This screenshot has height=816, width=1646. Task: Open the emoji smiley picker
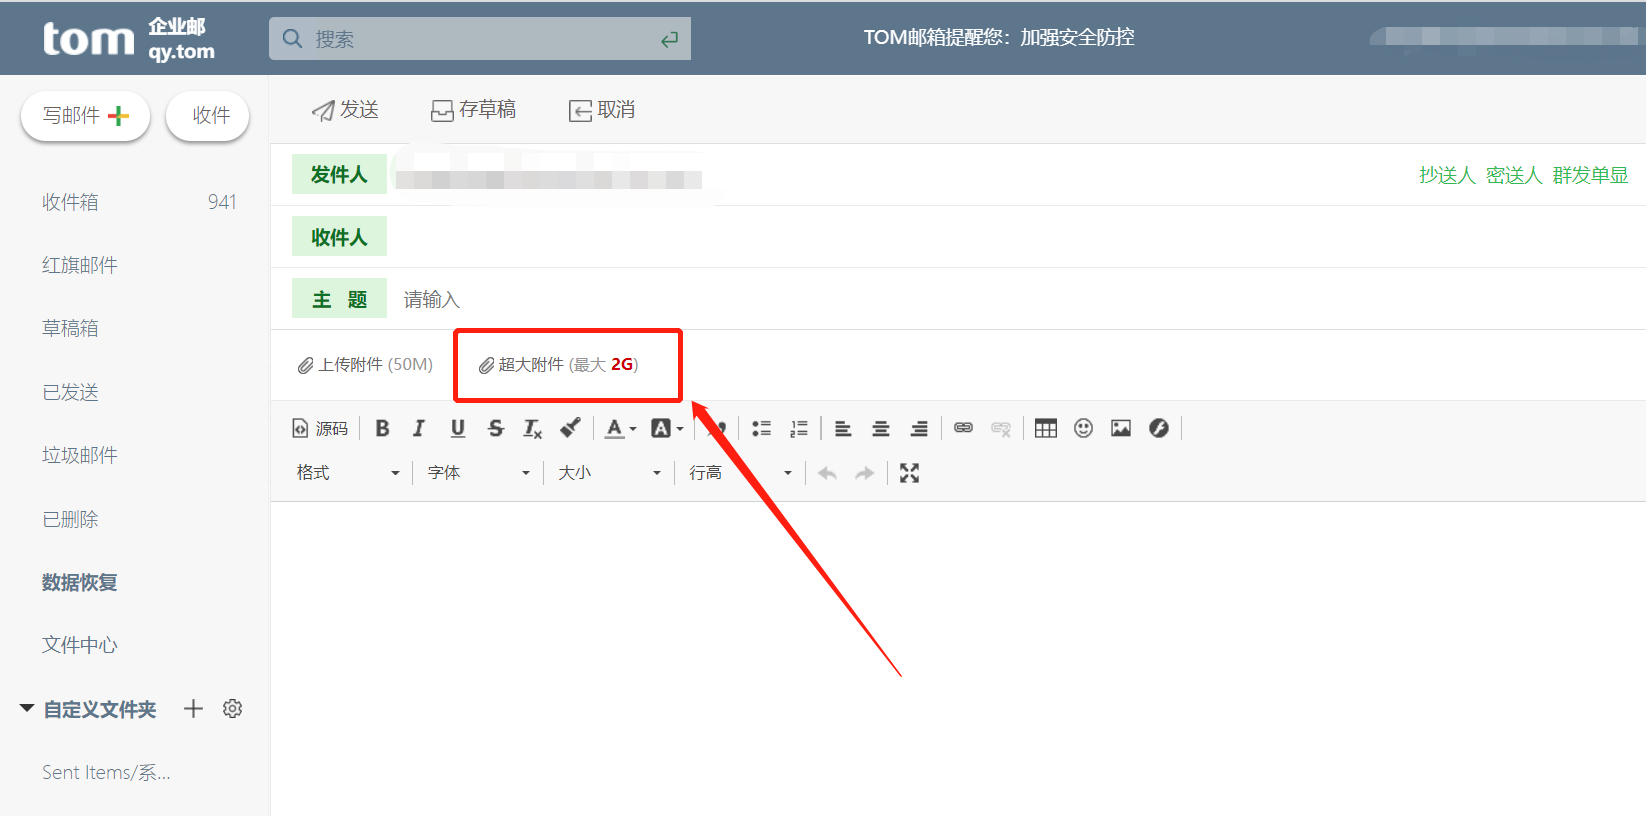pyautogui.click(x=1083, y=428)
